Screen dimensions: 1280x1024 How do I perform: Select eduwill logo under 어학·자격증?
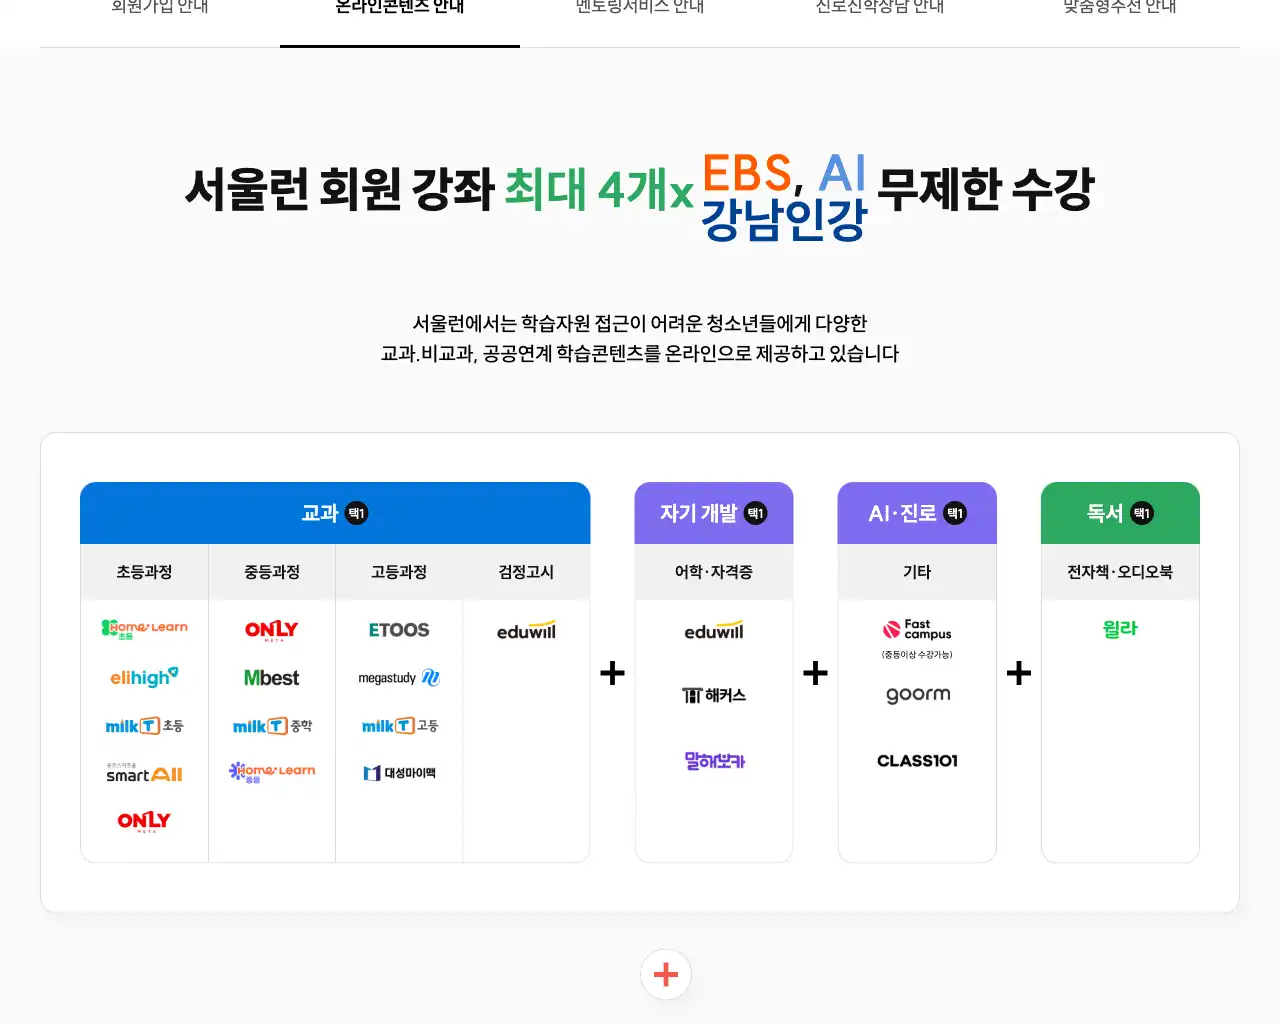pyautogui.click(x=714, y=630)
